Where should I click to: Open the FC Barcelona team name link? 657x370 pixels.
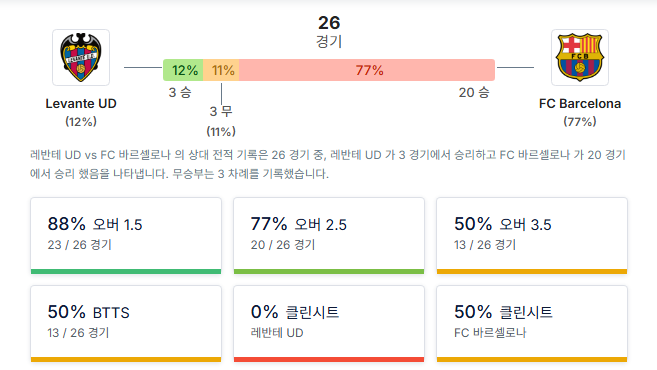(x=579, y=103)
